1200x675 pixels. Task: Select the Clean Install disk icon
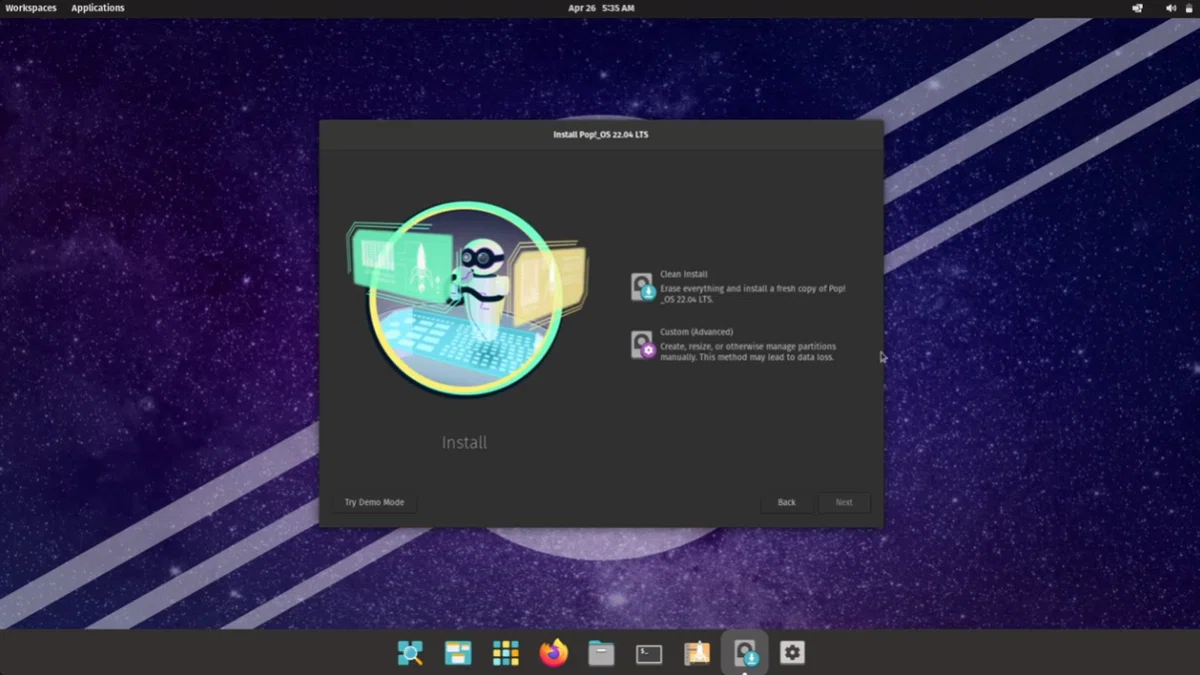tap(643, 287)
